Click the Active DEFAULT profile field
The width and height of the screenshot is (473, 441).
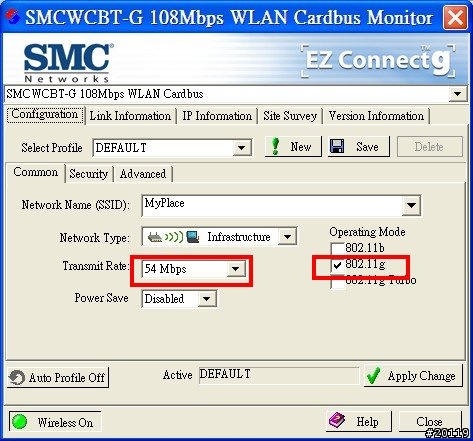click(279, 376)
